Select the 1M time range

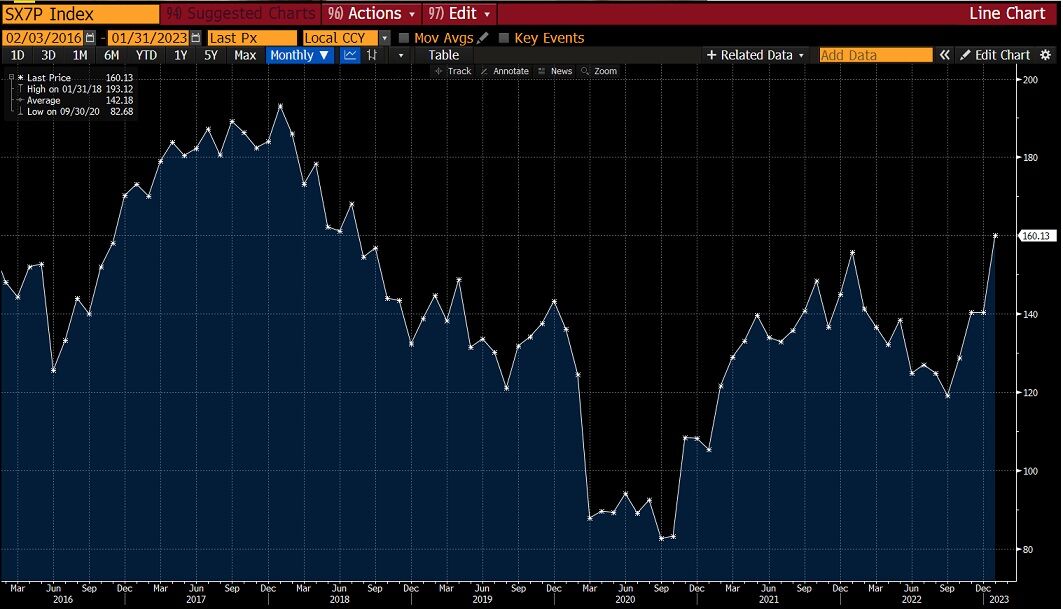coord(80,56)
